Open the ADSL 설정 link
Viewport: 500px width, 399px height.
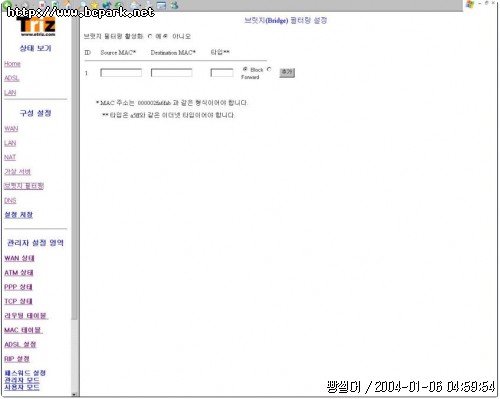point(20,344)
